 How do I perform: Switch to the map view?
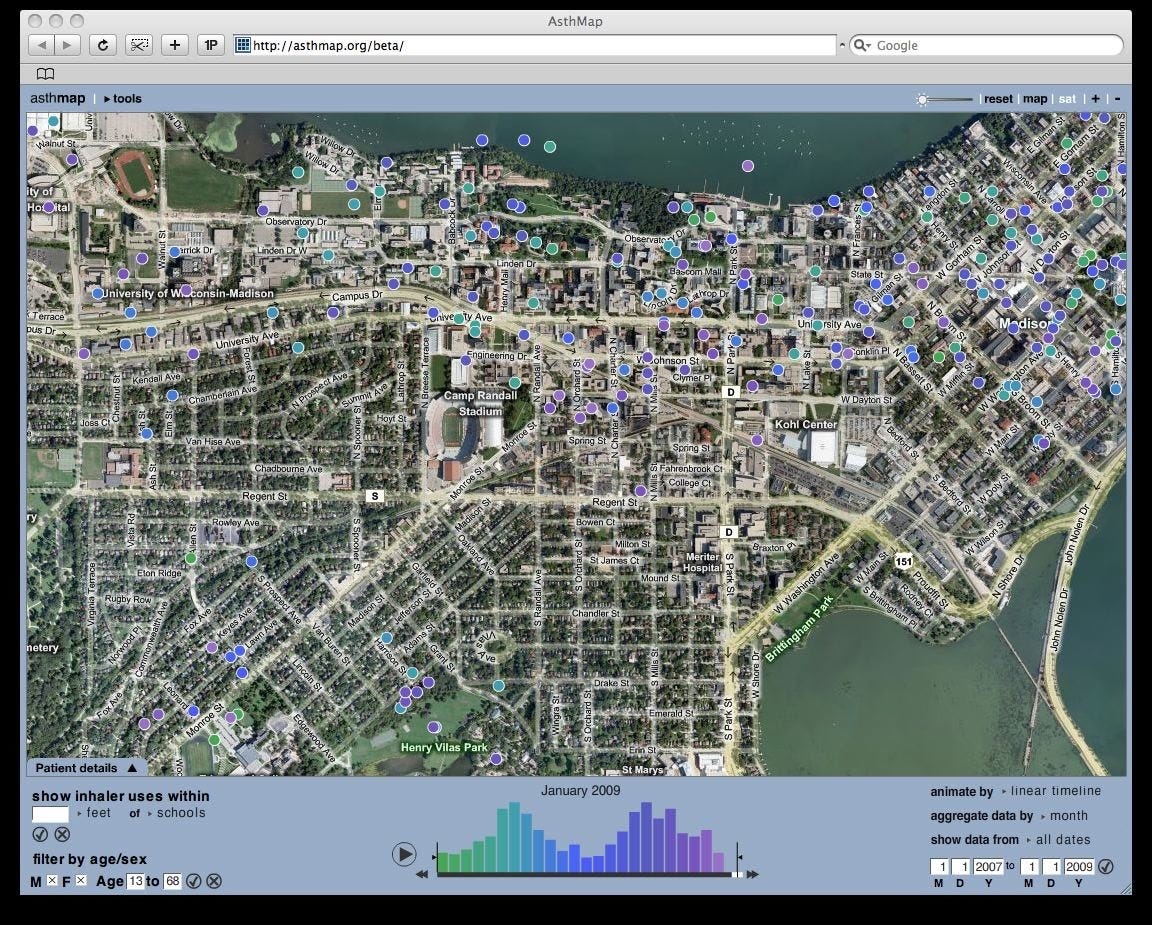click(1034, 98)
